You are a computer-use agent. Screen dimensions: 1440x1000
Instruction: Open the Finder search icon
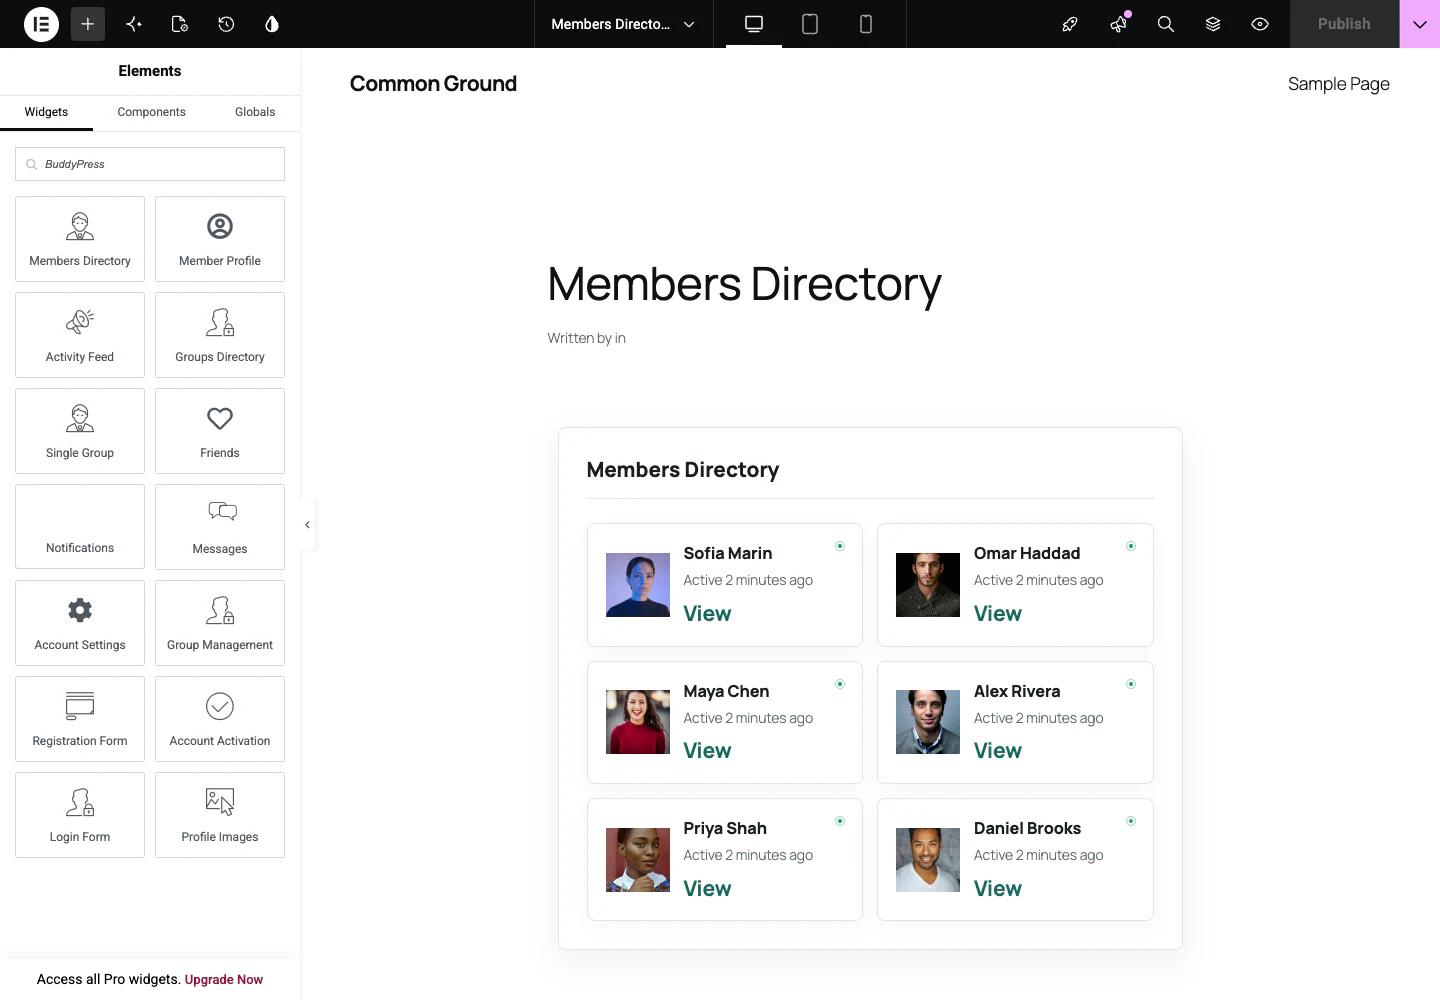1166,24
